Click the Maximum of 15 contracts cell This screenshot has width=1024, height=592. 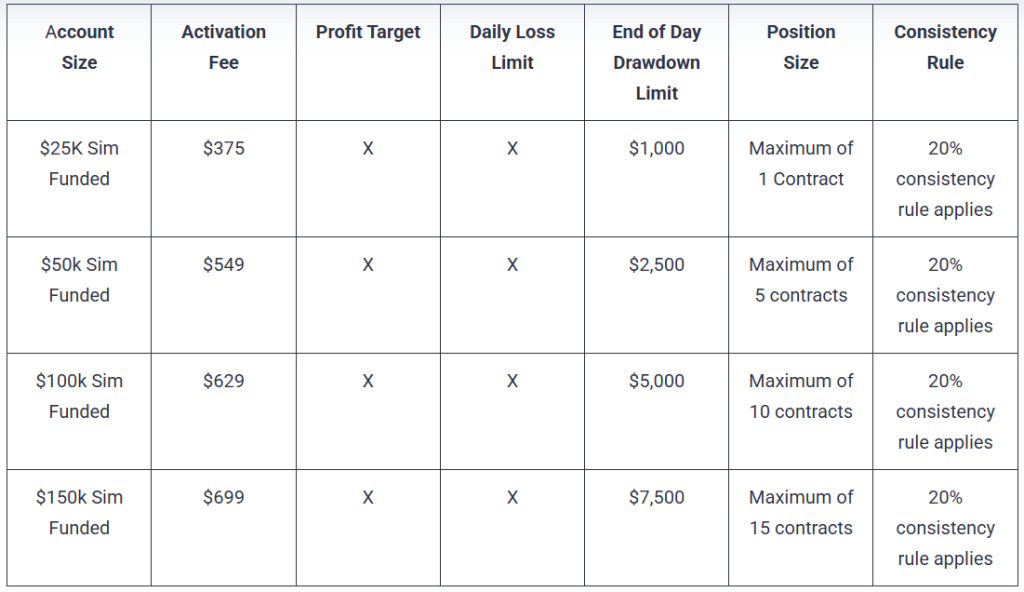pos(801,512)
